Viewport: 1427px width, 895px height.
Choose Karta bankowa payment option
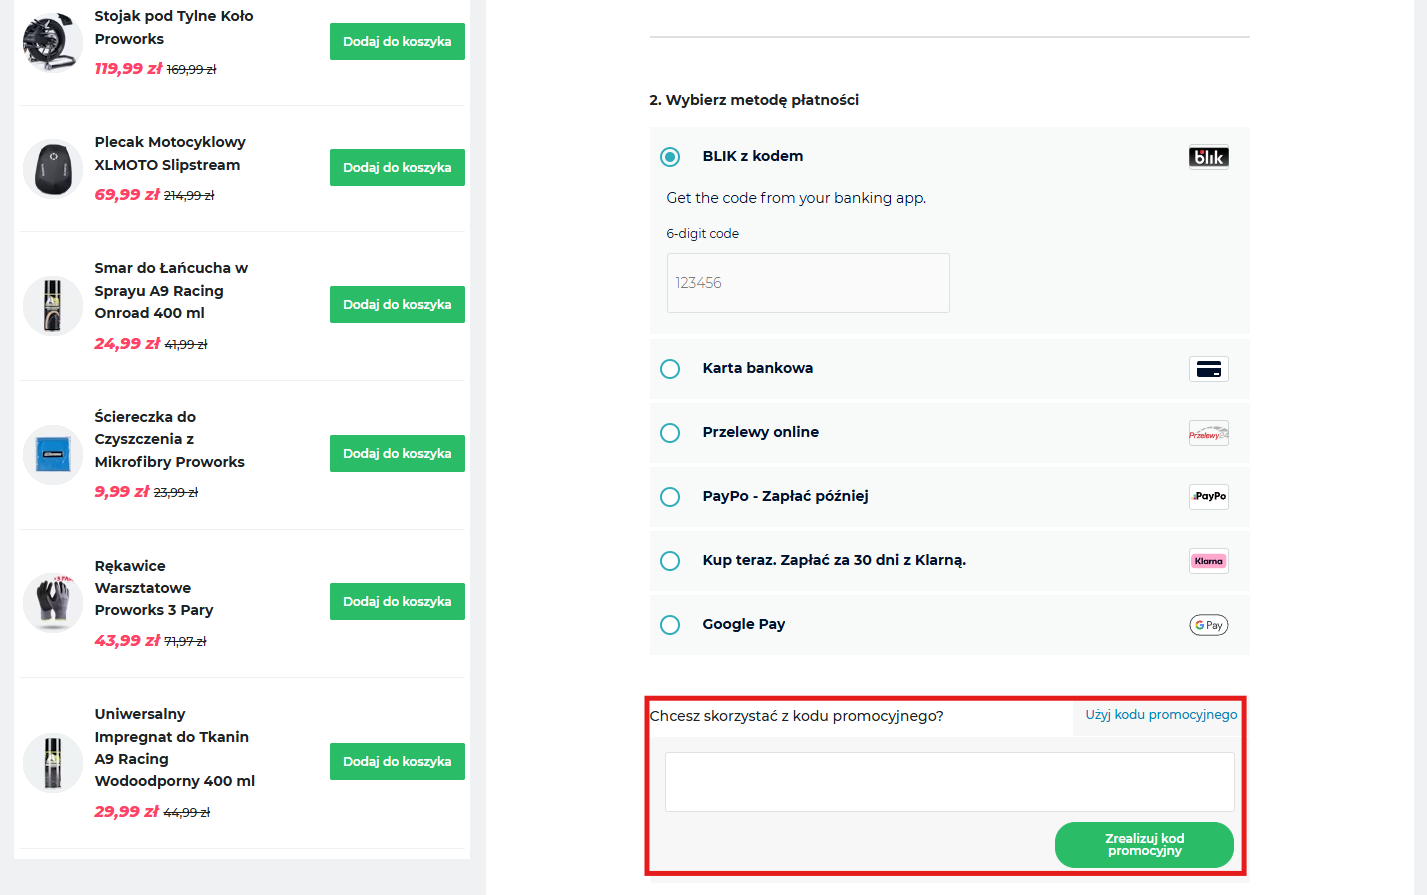tap(670, 369)
